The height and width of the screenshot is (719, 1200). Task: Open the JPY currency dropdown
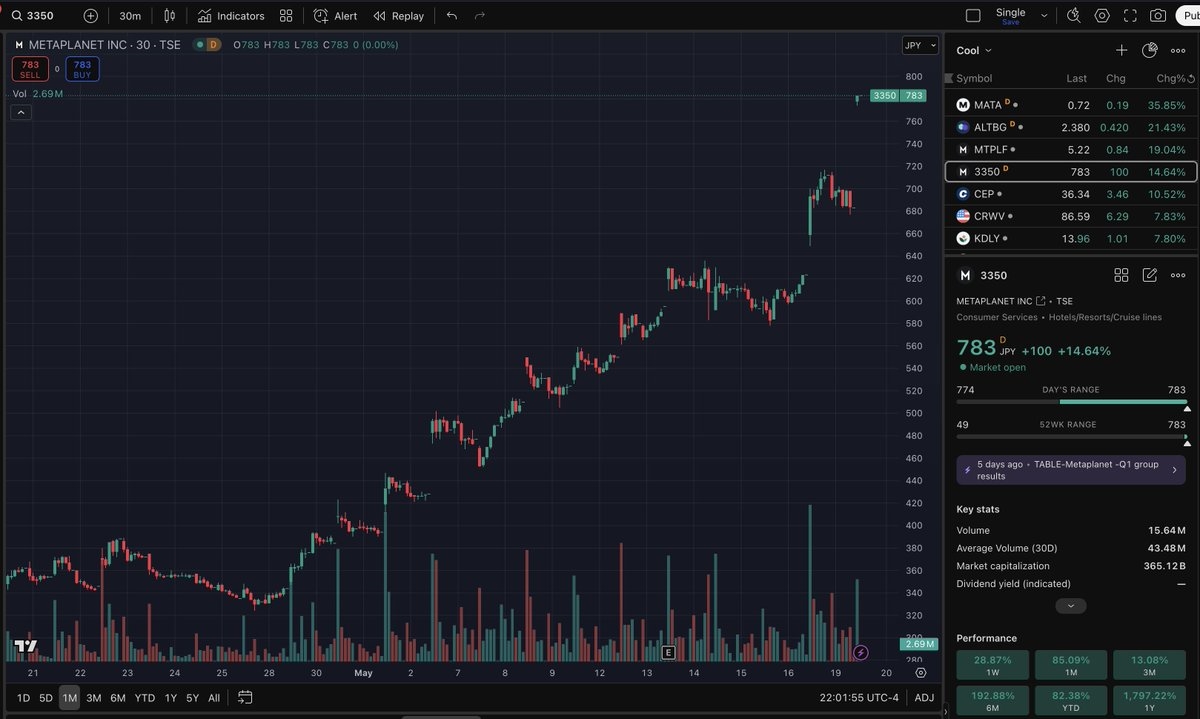coord(920,45)
